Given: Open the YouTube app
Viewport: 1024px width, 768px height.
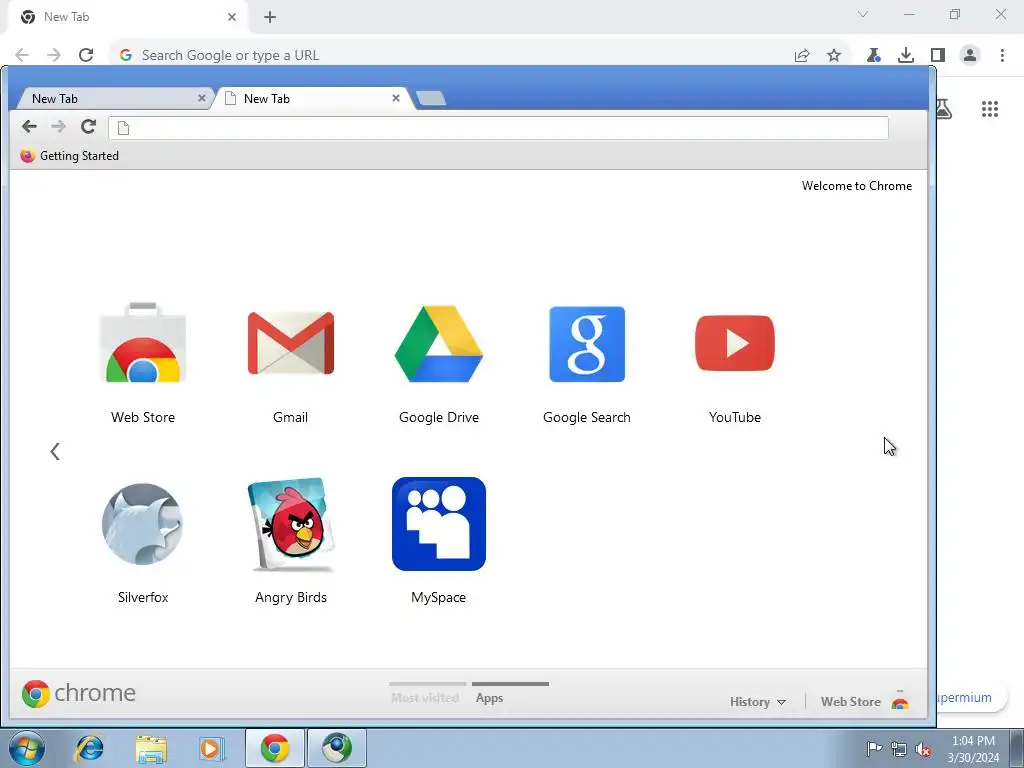Looking at the screenshot, I should pos(735,344).
